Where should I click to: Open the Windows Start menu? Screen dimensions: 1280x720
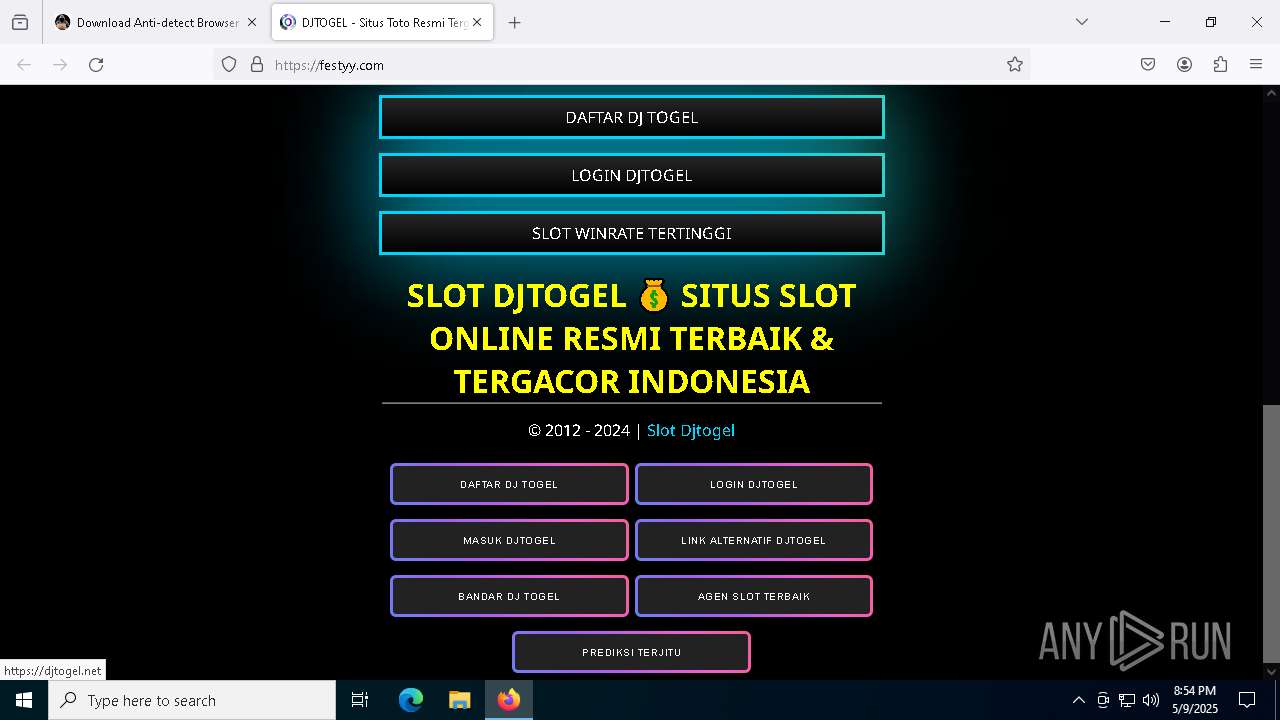[x=24, y=700]
